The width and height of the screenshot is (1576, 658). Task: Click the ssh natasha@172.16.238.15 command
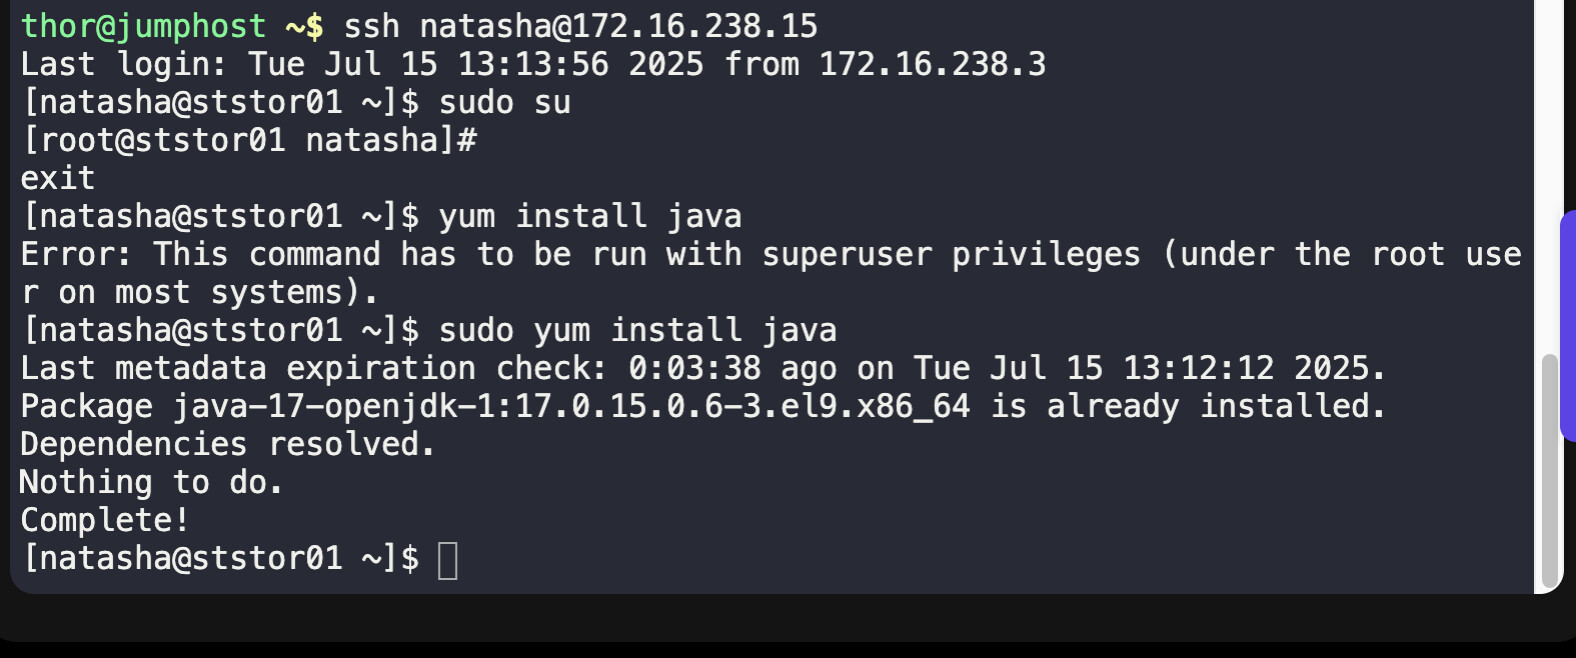580,26
